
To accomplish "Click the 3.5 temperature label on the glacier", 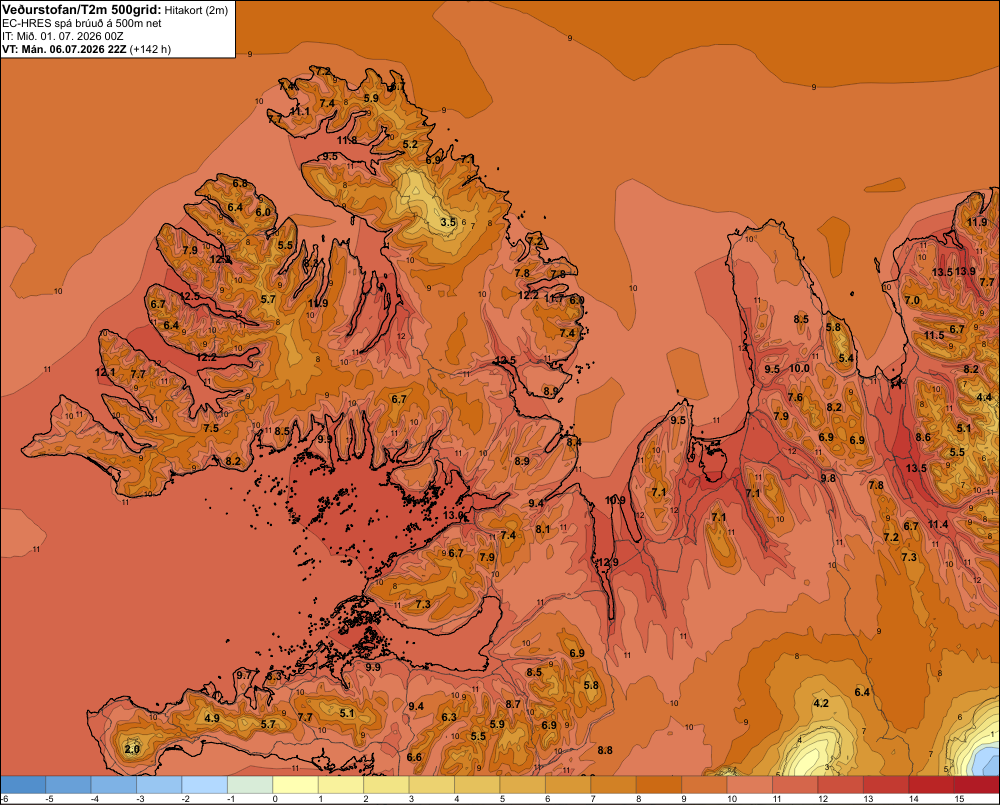I will click(x=448, y=222).
